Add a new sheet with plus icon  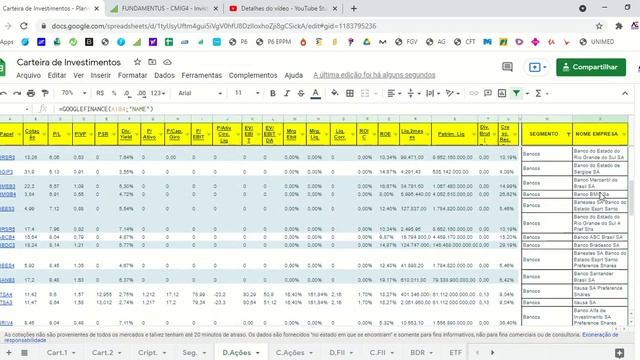(x=8, y=353)
